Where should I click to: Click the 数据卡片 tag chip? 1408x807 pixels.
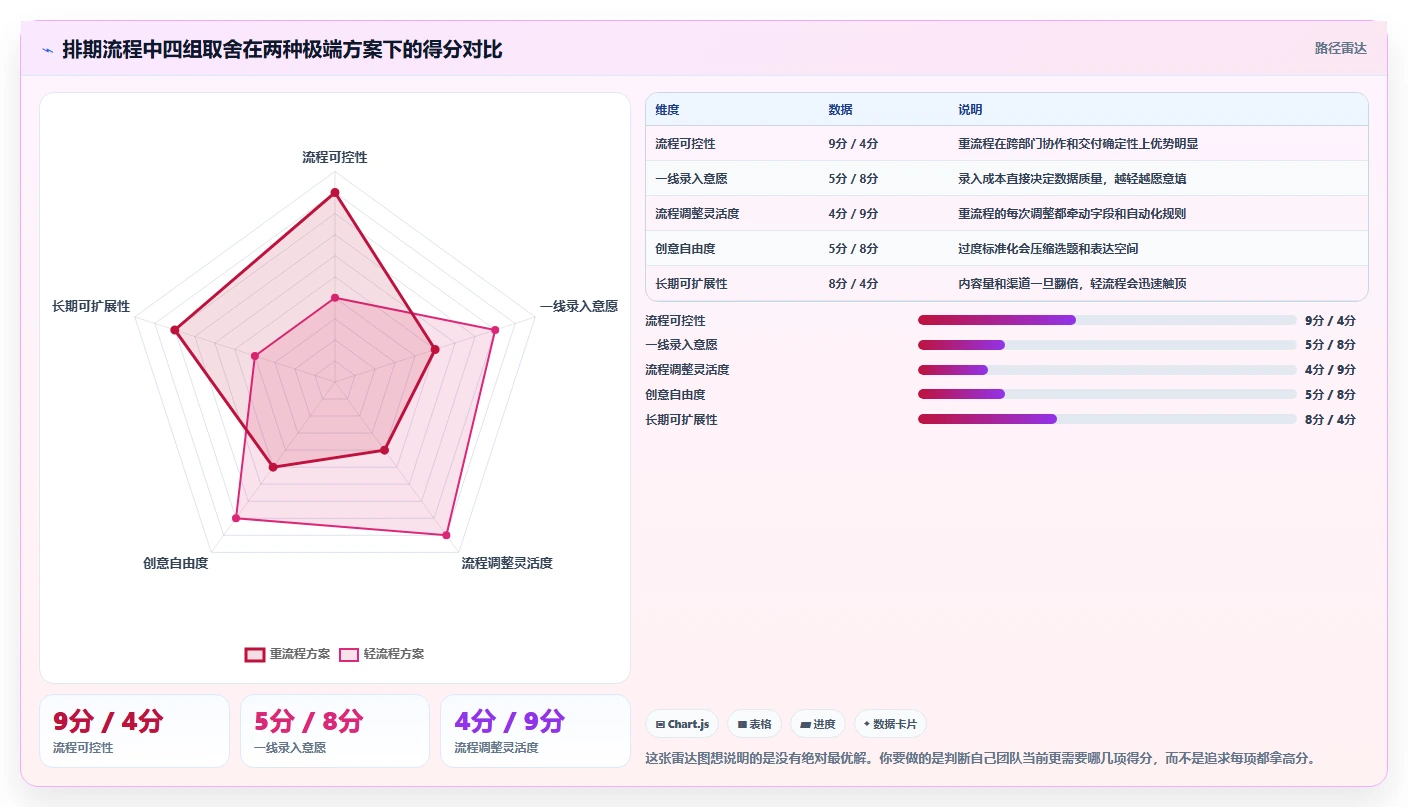click(x=890, y=724)
